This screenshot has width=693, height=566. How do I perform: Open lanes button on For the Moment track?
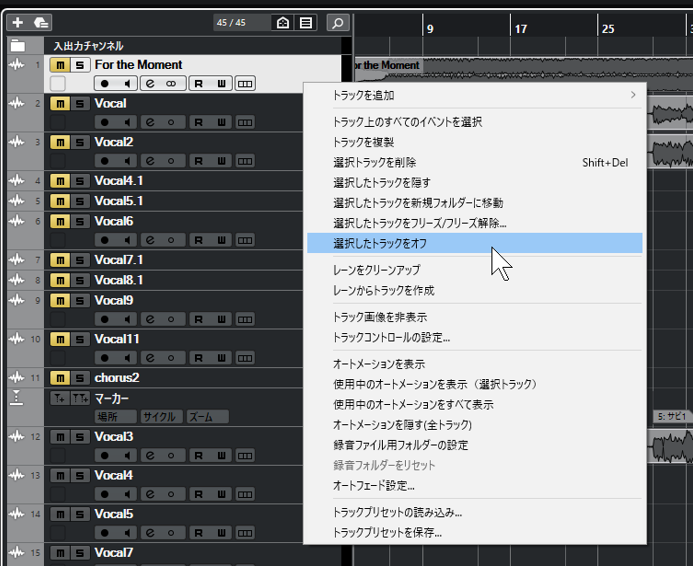pos(245,83)
